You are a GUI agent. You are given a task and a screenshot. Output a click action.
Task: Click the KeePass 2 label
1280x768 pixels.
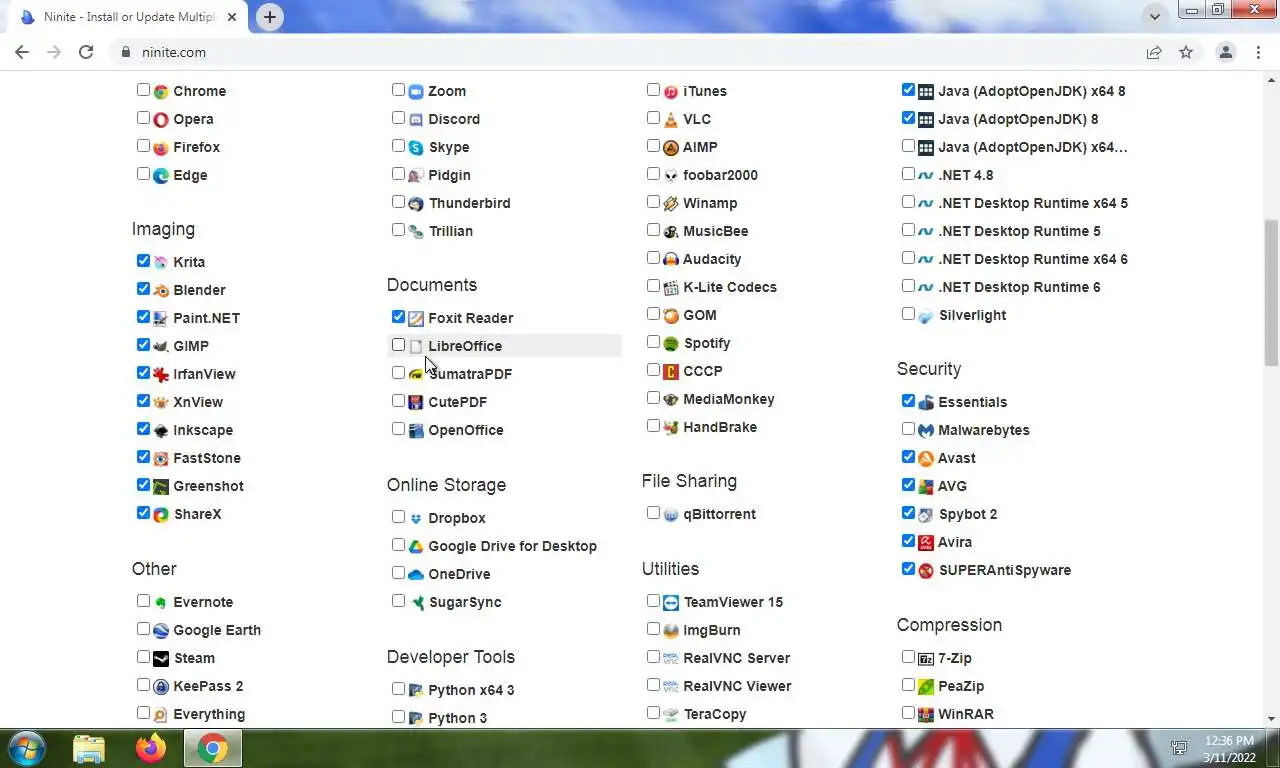tap(208, 686)
